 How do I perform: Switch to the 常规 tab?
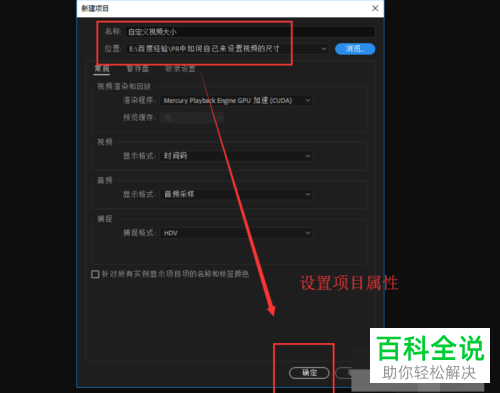(102, 69)
